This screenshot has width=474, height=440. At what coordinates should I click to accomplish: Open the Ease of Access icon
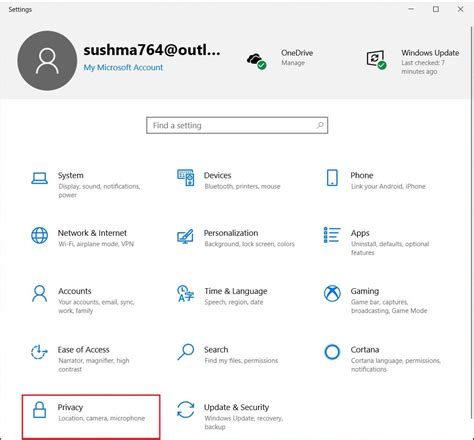[x=39, y=352]
